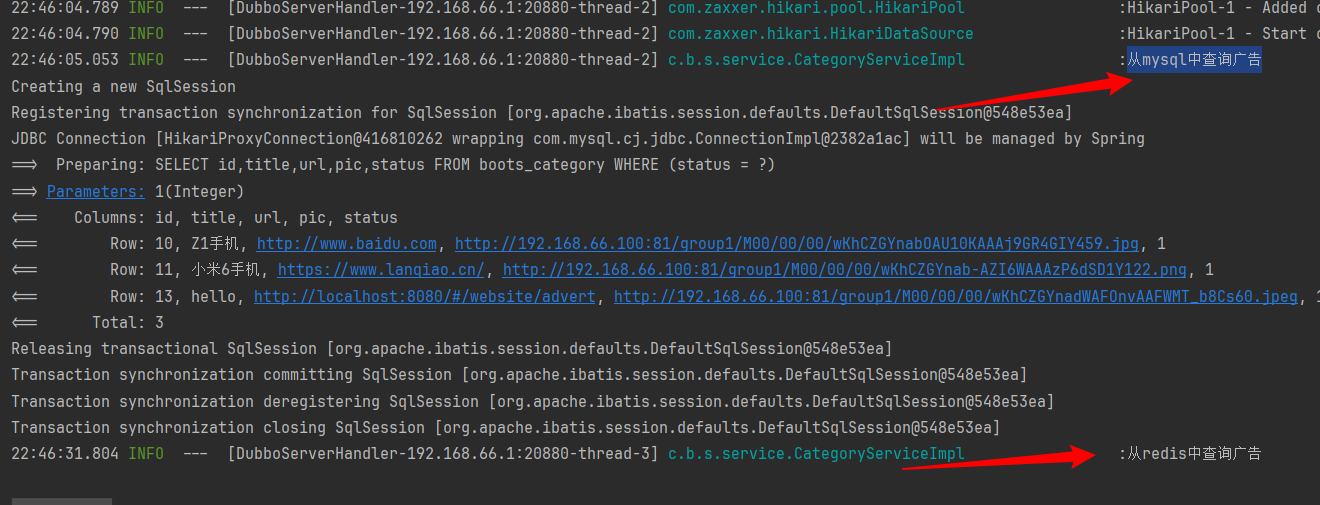
Task: Open the image URL ending in b8Cs60.jpeg
Action: pyautogui.click(x=956, y=296)
